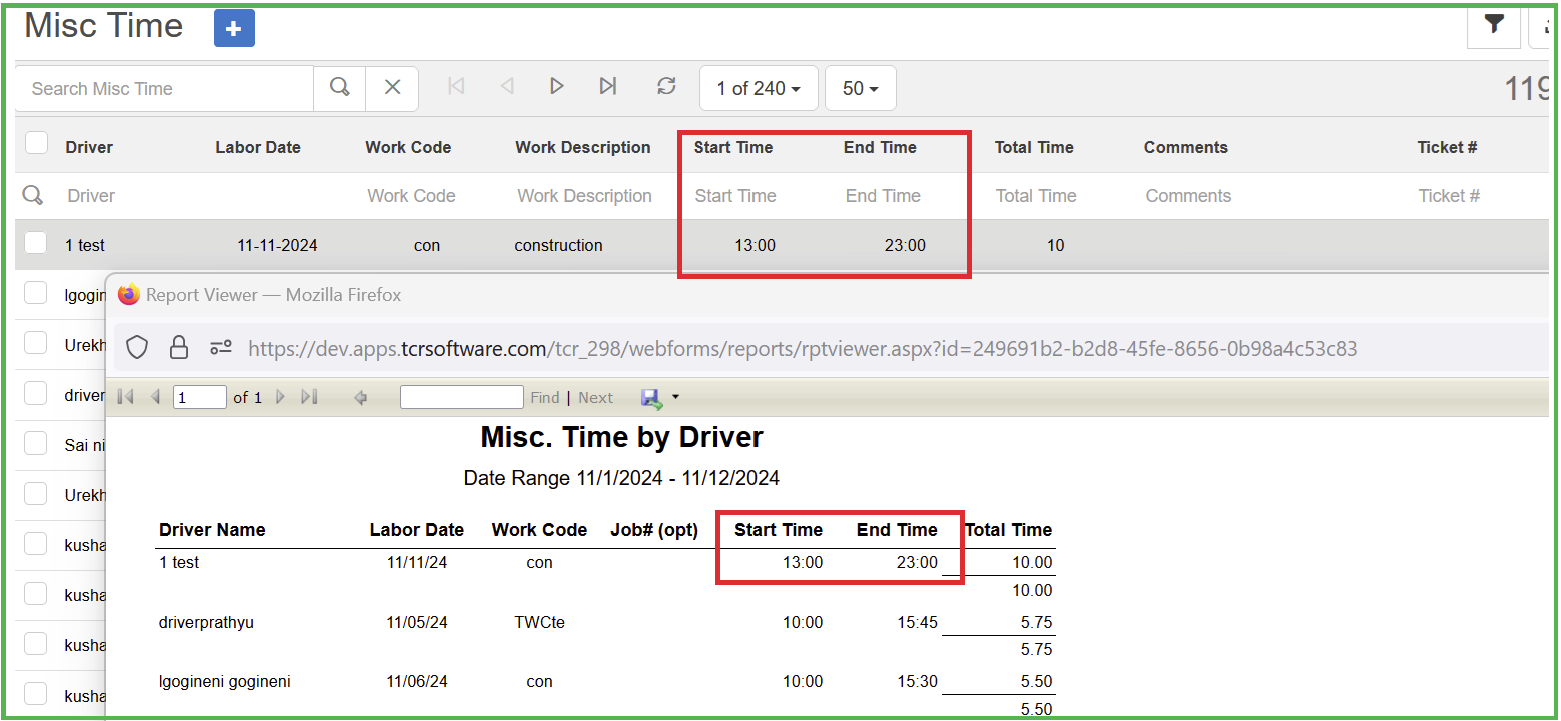1561x721 pixels.
Task: Click the find text box in the report toolbar
Action: pyautogui.click(x=462, y=397)
